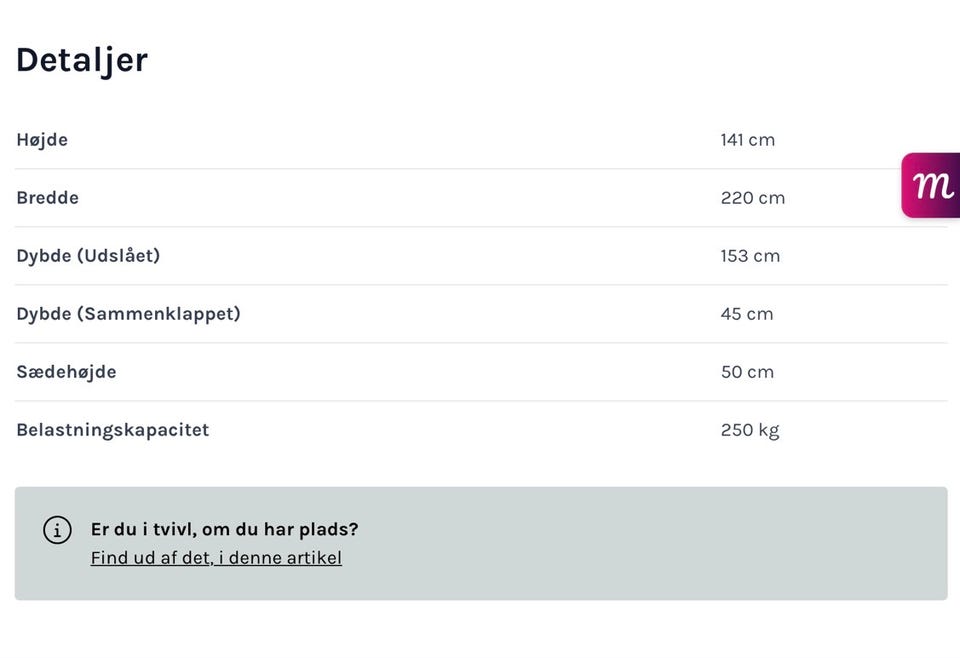
Task: Select the Dybde (Udslået) label
Action: [88, 256]
